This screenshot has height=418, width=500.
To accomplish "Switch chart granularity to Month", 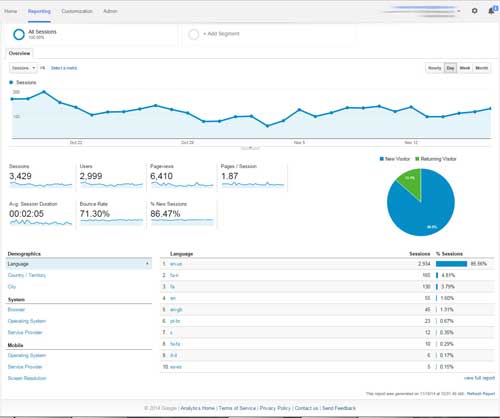I will point(482,68).
